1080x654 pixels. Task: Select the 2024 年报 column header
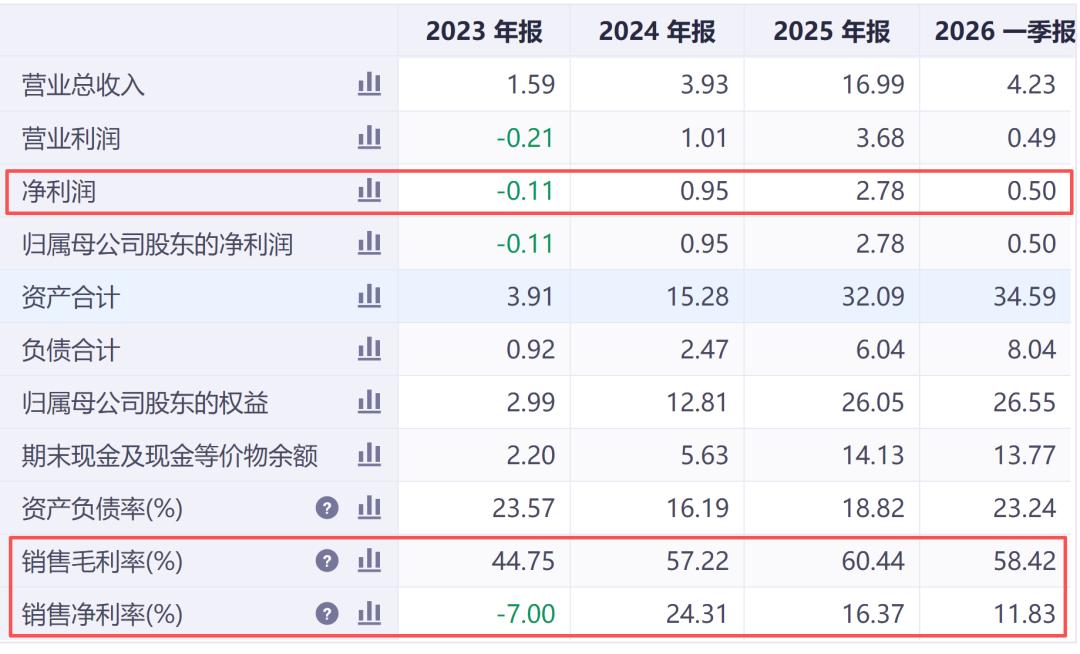pyautogui.click(x=657, y=32)
